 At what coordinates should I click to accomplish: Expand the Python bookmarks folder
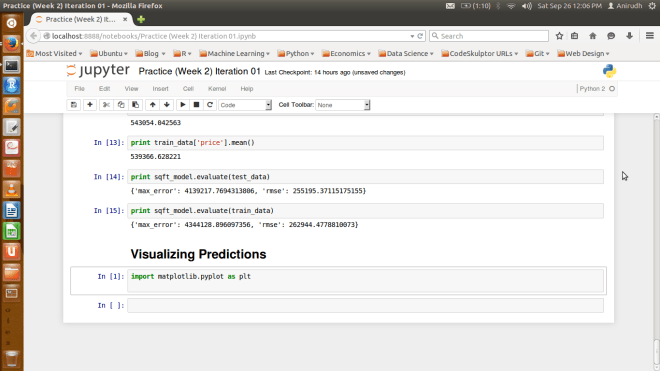point(296,53)
